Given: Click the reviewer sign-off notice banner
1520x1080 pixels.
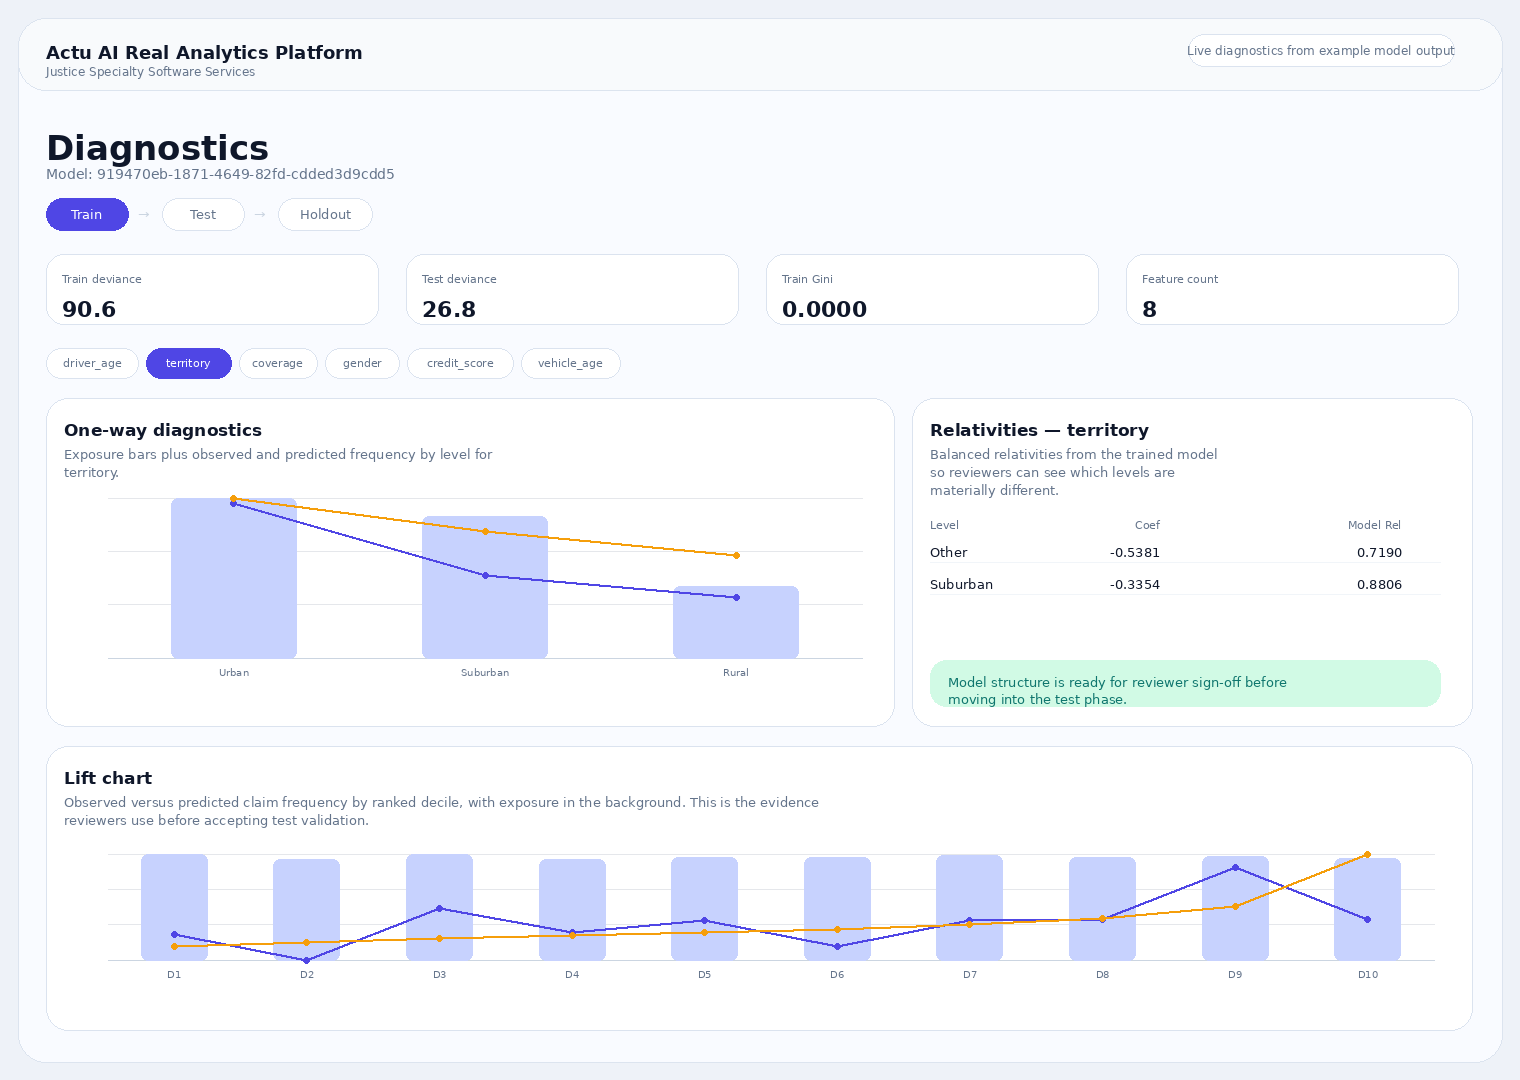Looking at the screenshot, I should click(1185, 683).
